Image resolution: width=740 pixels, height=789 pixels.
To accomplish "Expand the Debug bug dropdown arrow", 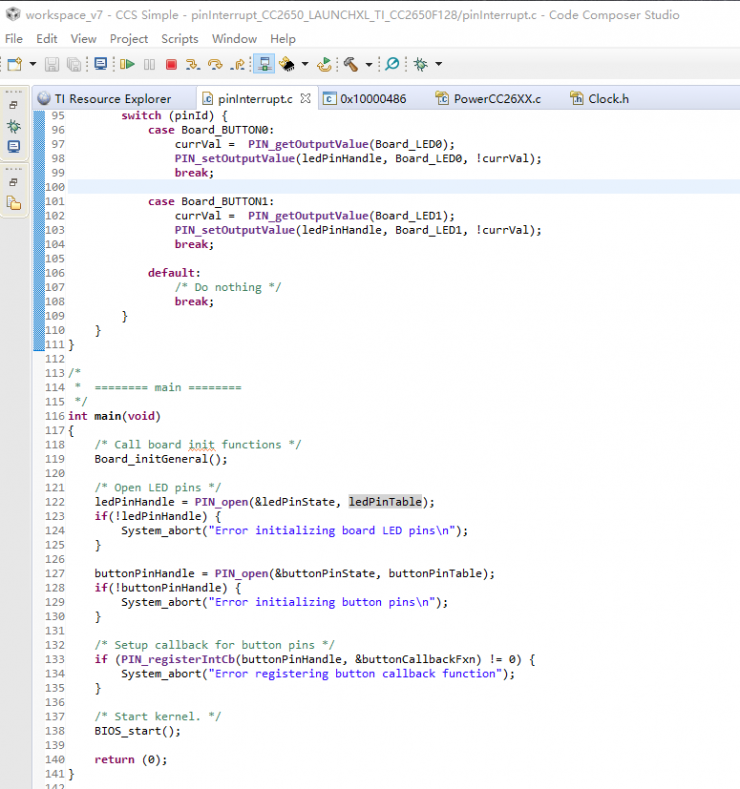I will pos(438,64).
